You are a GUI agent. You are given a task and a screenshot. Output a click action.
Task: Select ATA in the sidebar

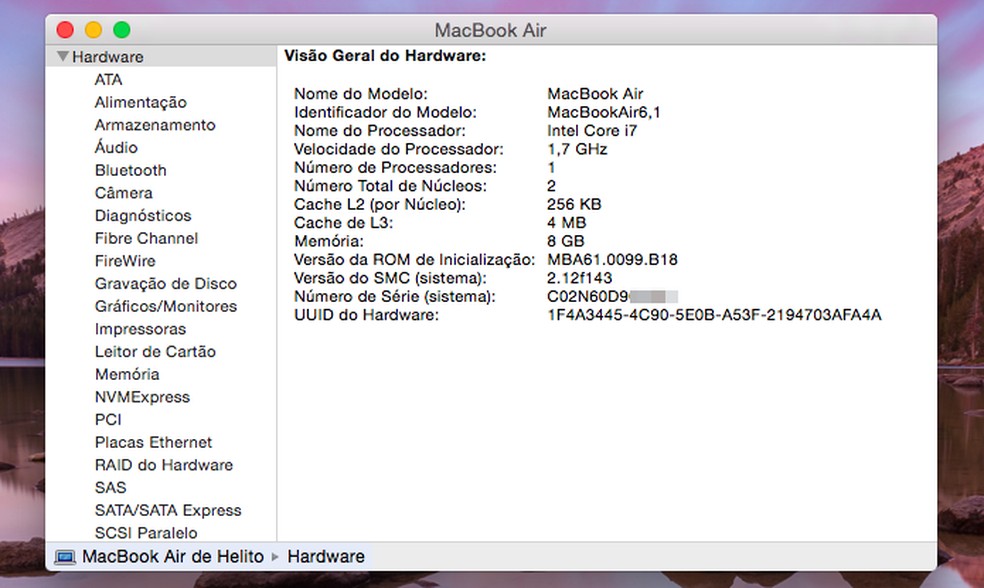pyautogui.click(x=108, y=80)
